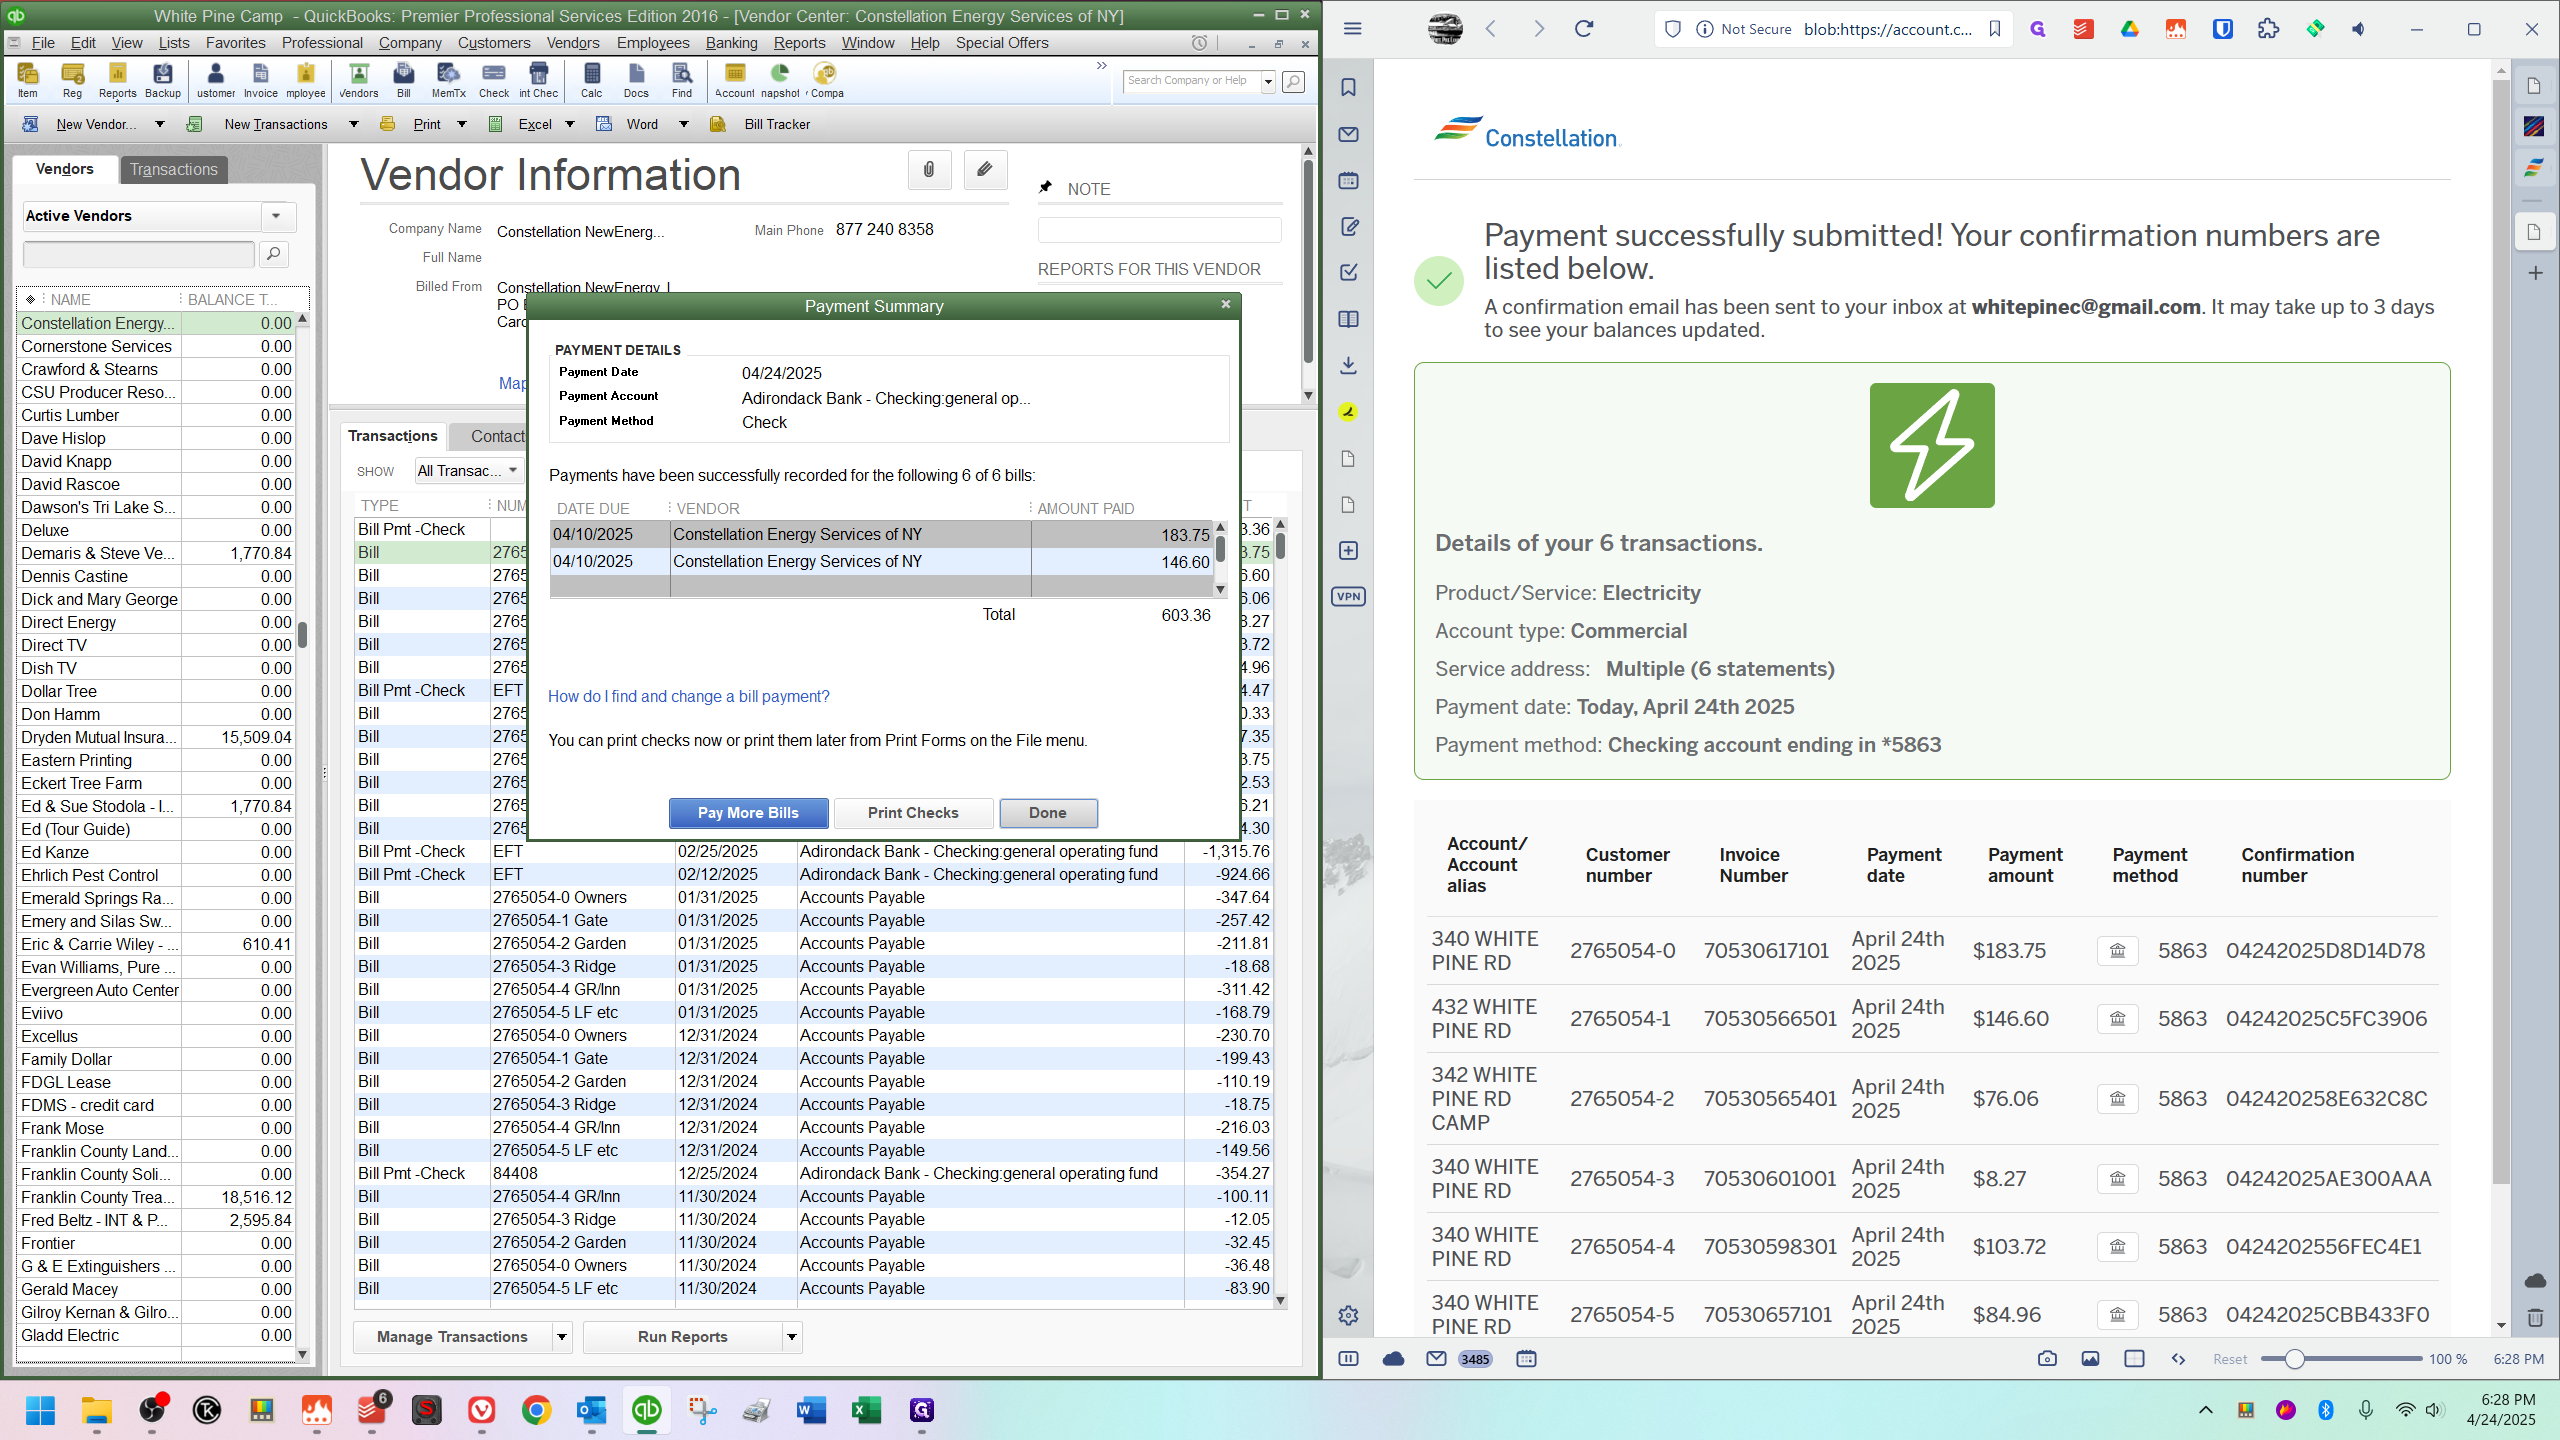Click the Bill icon in QuickBooks toolbar
The height and width of the screenshot is (1440, 2560).
(403, 79)
